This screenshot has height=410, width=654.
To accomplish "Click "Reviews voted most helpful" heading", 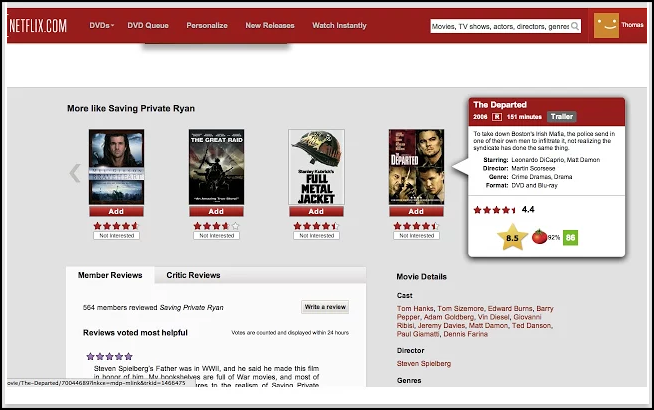I will tap(135, 333).
